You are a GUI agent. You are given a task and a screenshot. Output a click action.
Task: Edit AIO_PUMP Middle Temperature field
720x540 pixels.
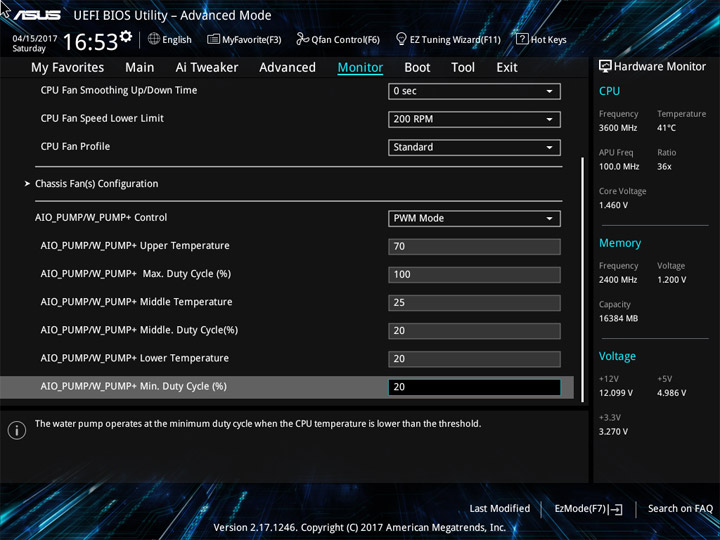point(474,303)
